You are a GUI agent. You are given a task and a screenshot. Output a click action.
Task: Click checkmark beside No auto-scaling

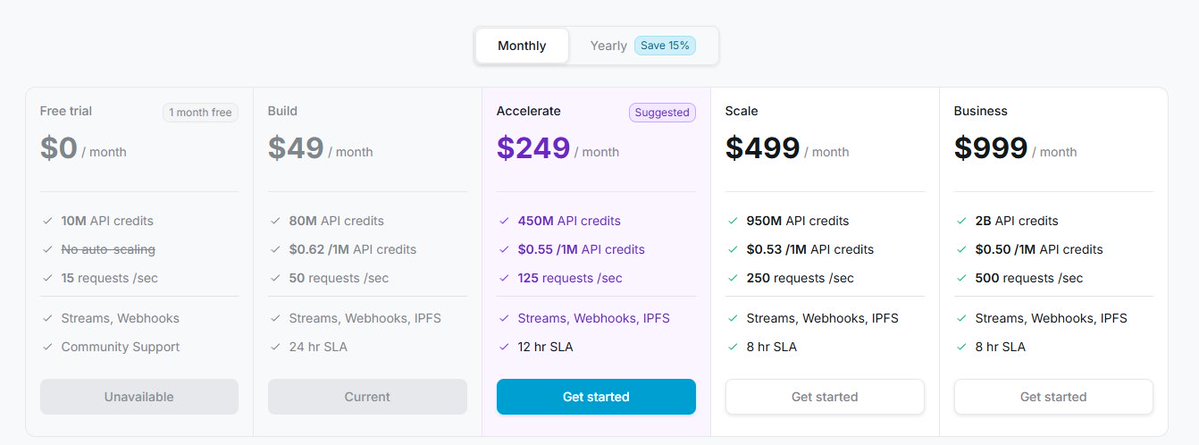point(47,249)
